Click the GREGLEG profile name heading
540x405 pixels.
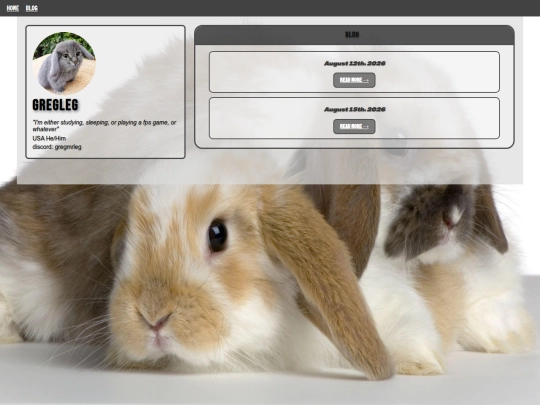(x=55, y=105)
